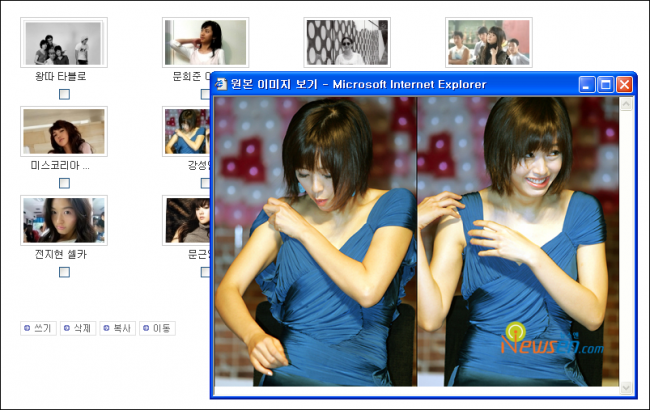Open the 전지현 셀카 thumbnail

click(64, 220)
